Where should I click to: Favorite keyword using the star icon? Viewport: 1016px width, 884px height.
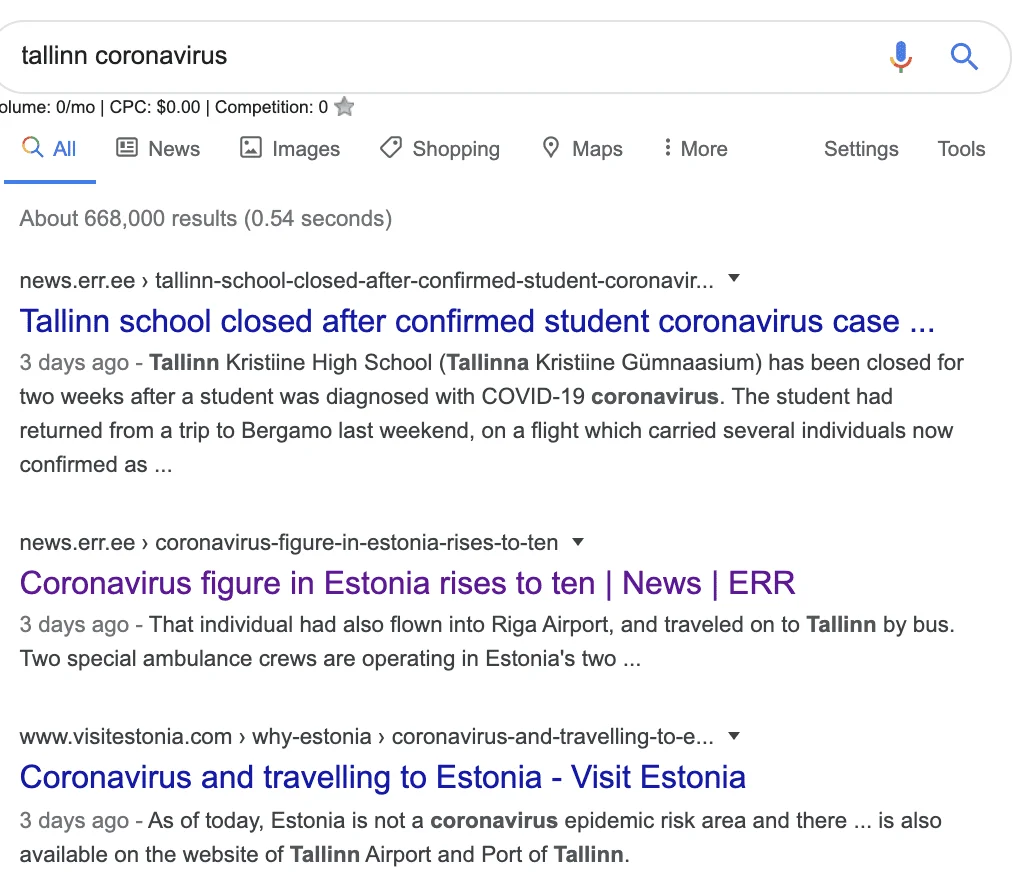point(344,106)
